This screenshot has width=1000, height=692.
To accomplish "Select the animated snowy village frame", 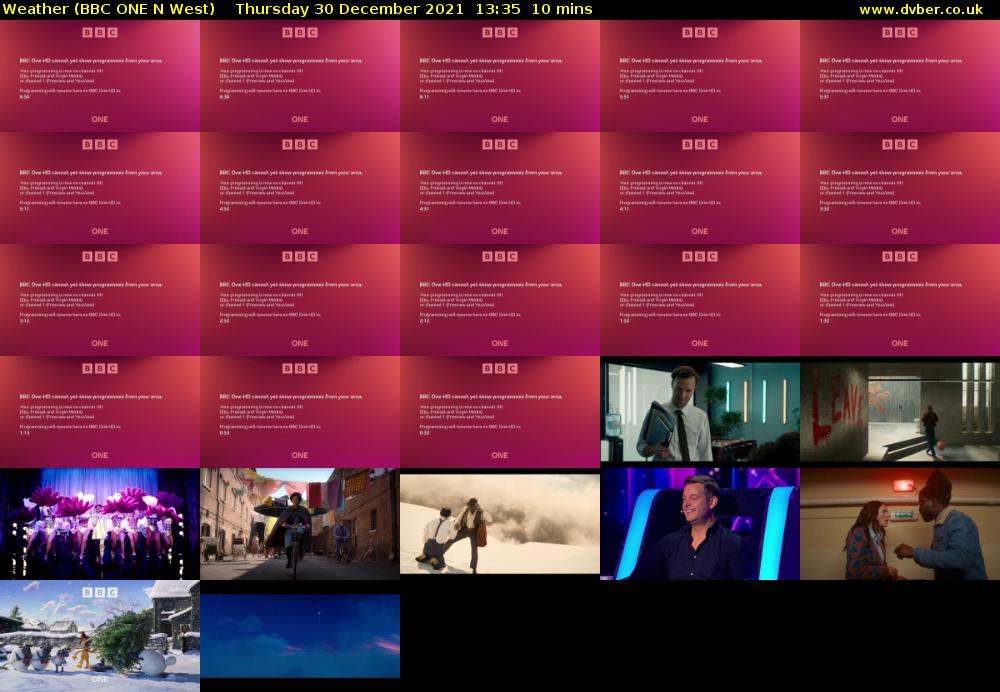I will click(100, 636).
